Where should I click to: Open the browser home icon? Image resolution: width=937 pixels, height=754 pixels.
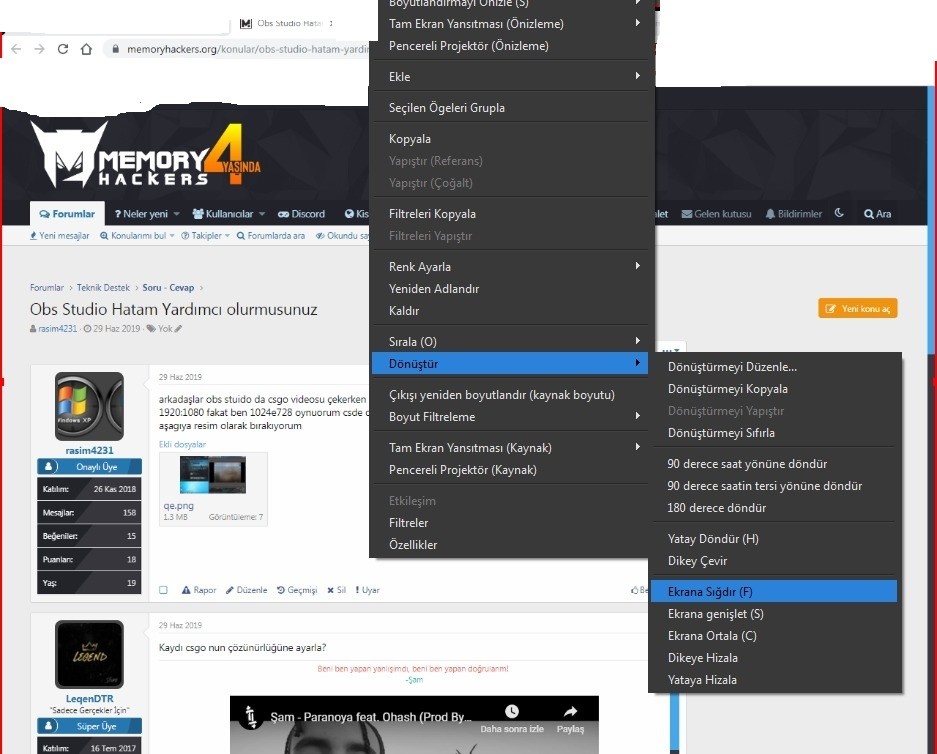(86, 49)
